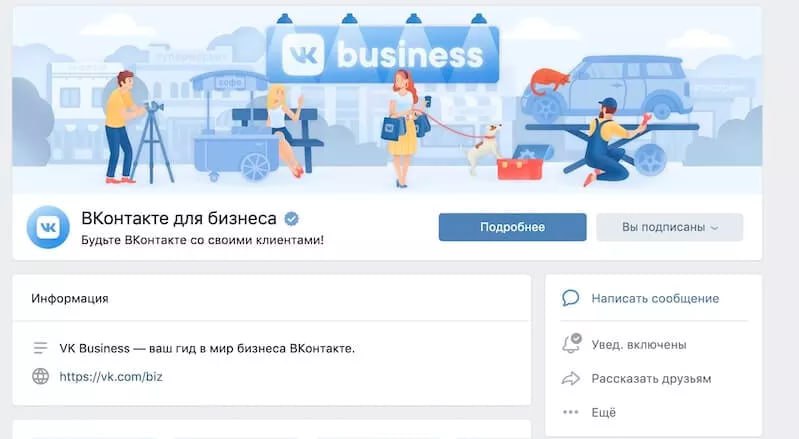
Task: Toggle notifications via Увед. включены
Action: pos(639,345)
